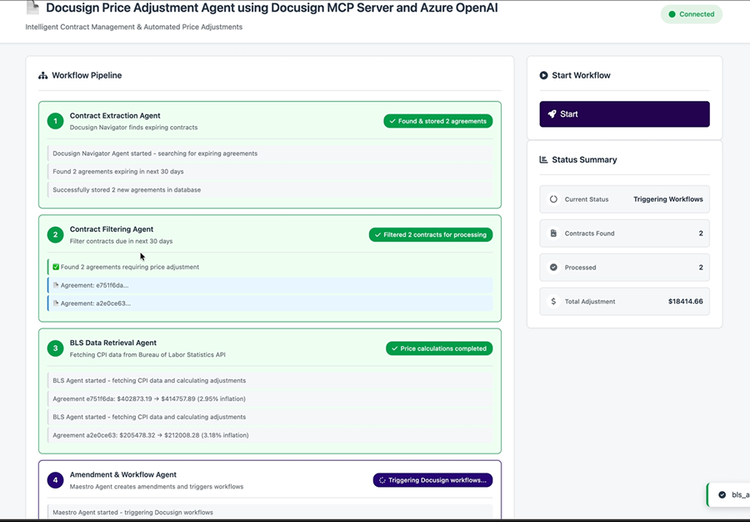750x522 pixels.
Task: Click 'Filtered 2 contracts for processing' badge
Action: 430,234
